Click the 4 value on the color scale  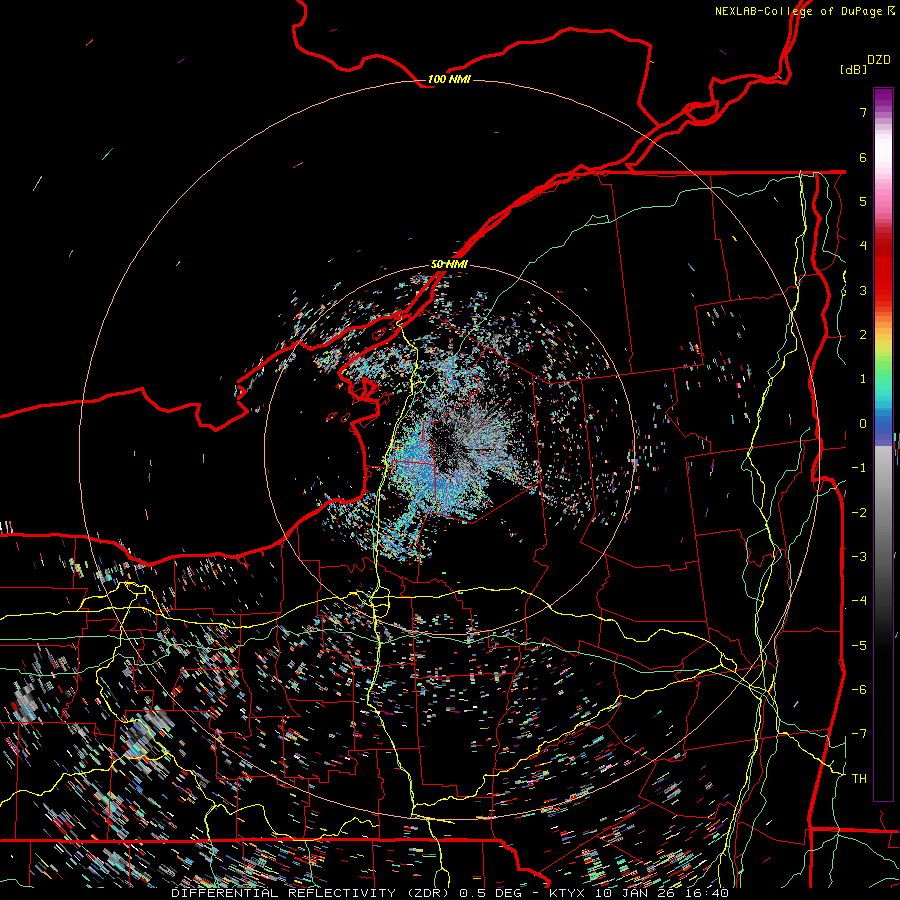tap(863, 246)
